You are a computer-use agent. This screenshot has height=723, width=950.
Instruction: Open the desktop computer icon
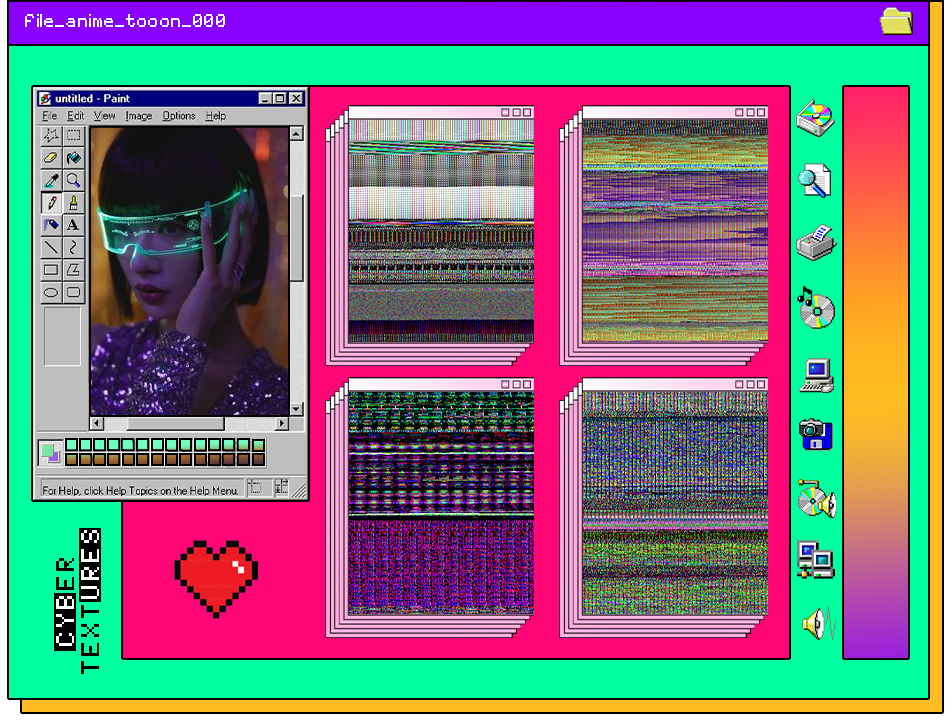pyautogui.click(x=817, y=376)
